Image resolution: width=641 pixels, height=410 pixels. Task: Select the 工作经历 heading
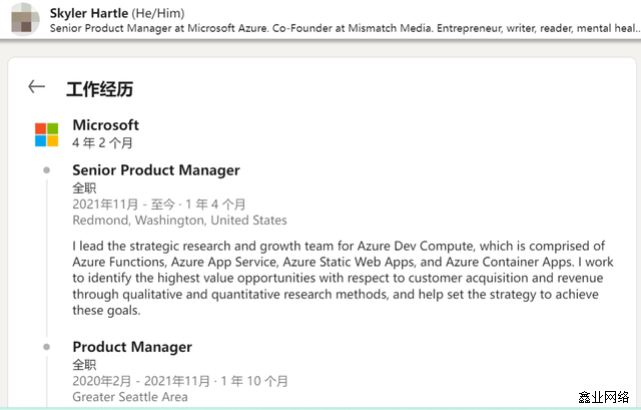[100, 89]
